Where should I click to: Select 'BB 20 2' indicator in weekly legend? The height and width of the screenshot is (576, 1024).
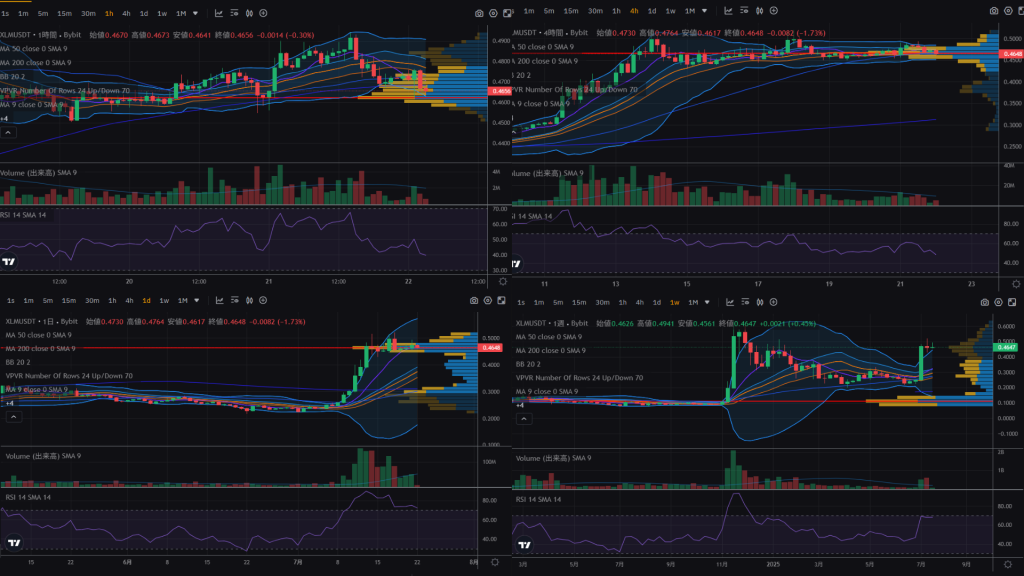(528, 364)
